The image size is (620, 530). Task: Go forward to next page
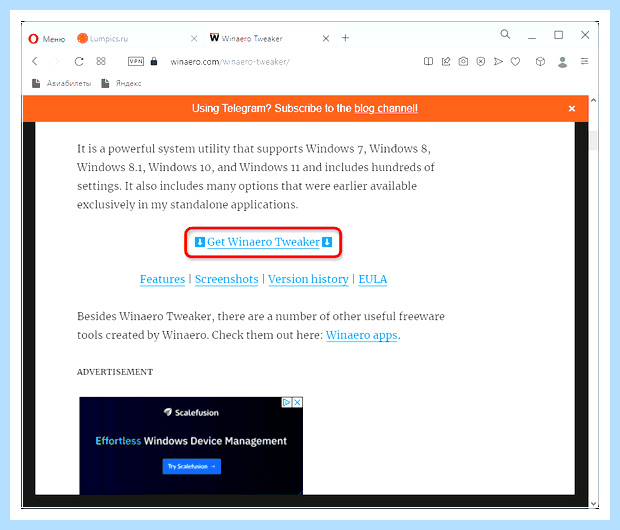57,61
